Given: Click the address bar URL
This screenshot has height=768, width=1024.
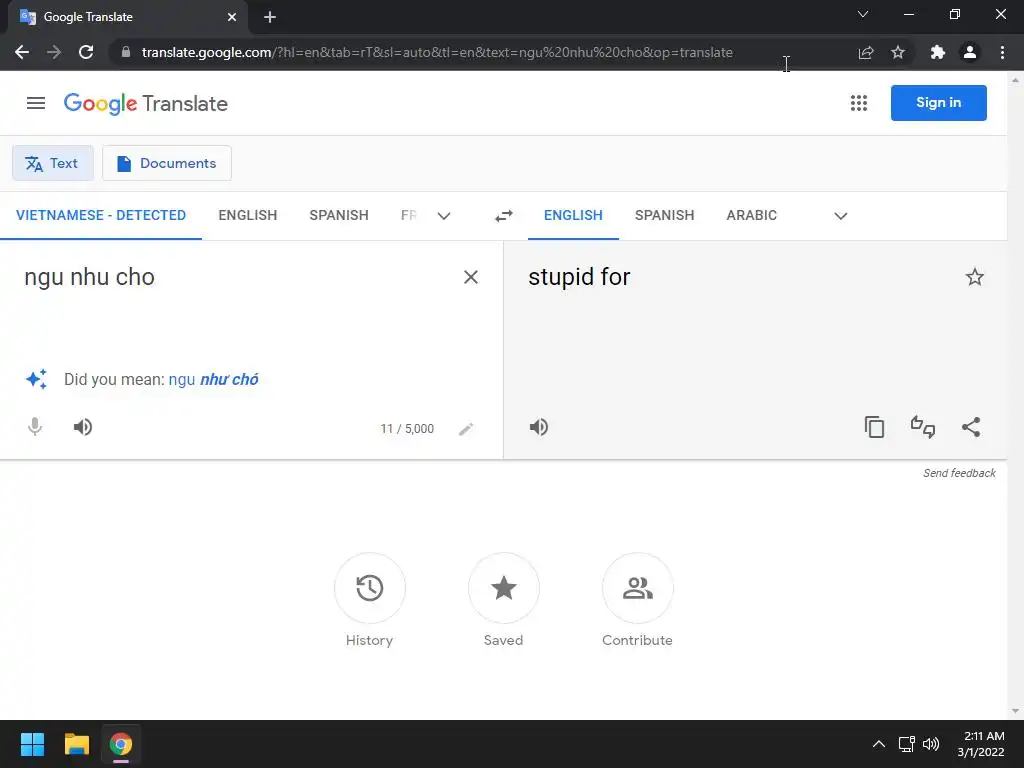Looking at the screenshot, I should (x=437, y=52).
